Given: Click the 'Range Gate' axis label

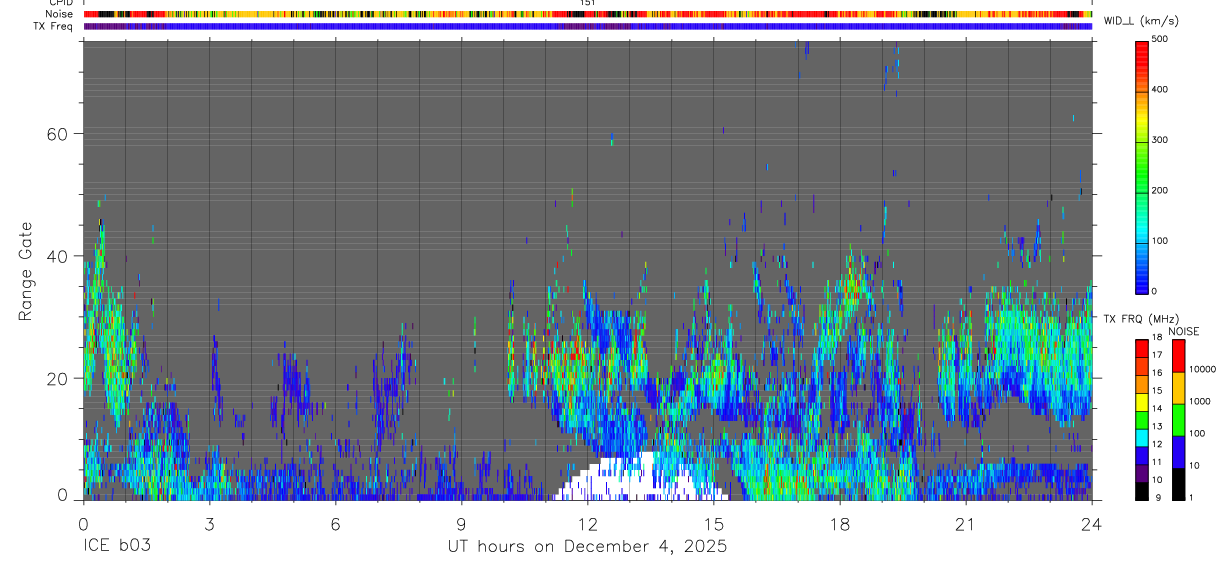Looking at the screenshot, I should [26, 272].
